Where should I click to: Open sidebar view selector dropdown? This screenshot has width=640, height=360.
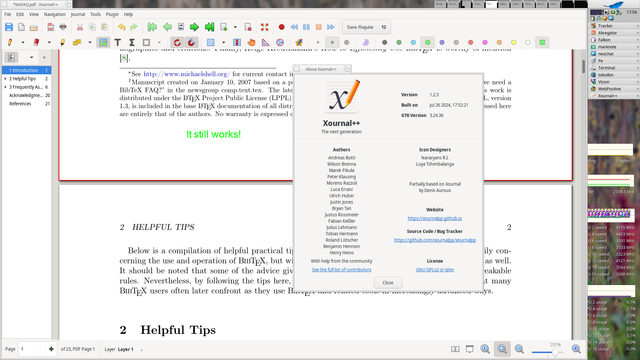coord(31,58)
